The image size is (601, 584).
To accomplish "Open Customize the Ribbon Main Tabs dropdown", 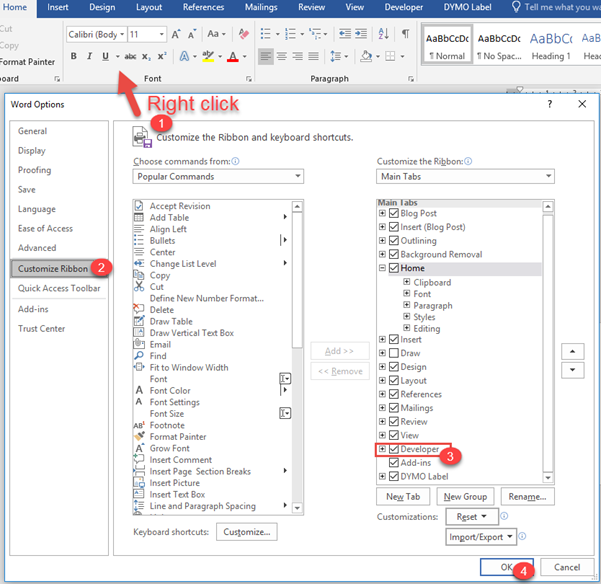I will 465,176.
